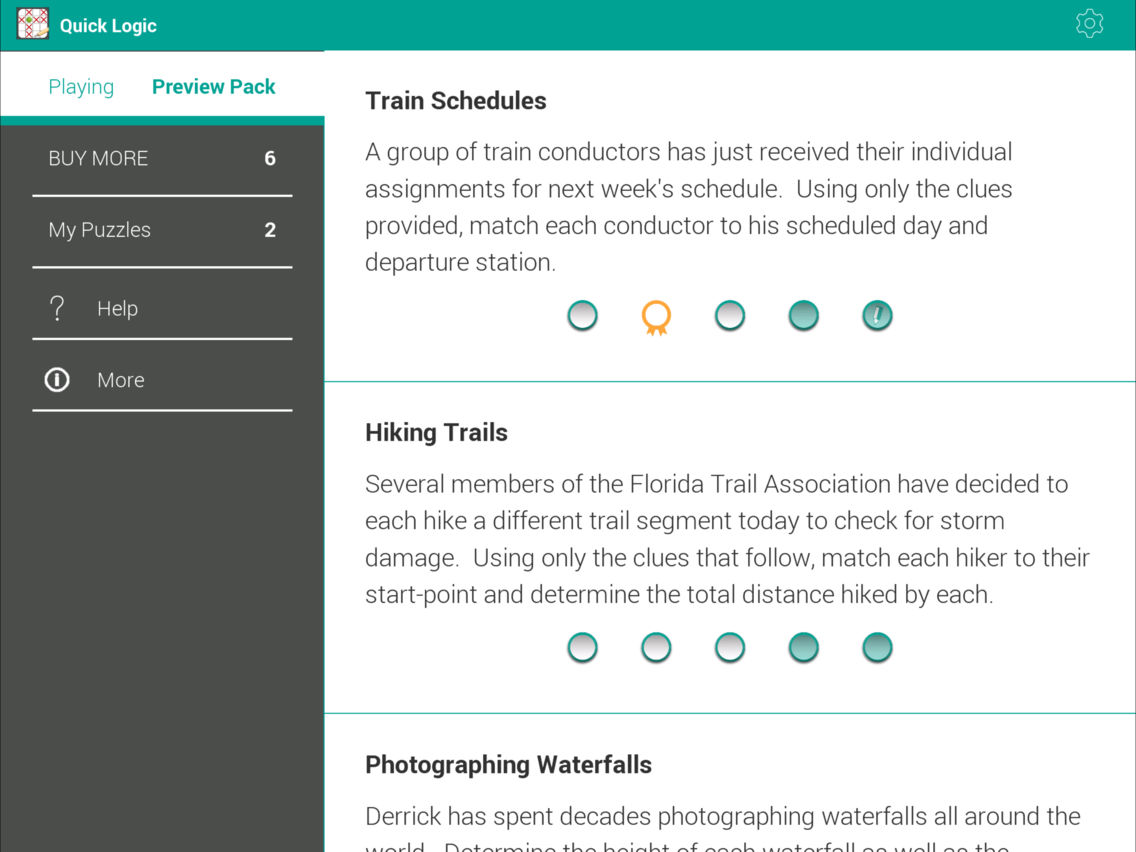Select third Hiking Trails puzzle circle

[x=730, y=648]
